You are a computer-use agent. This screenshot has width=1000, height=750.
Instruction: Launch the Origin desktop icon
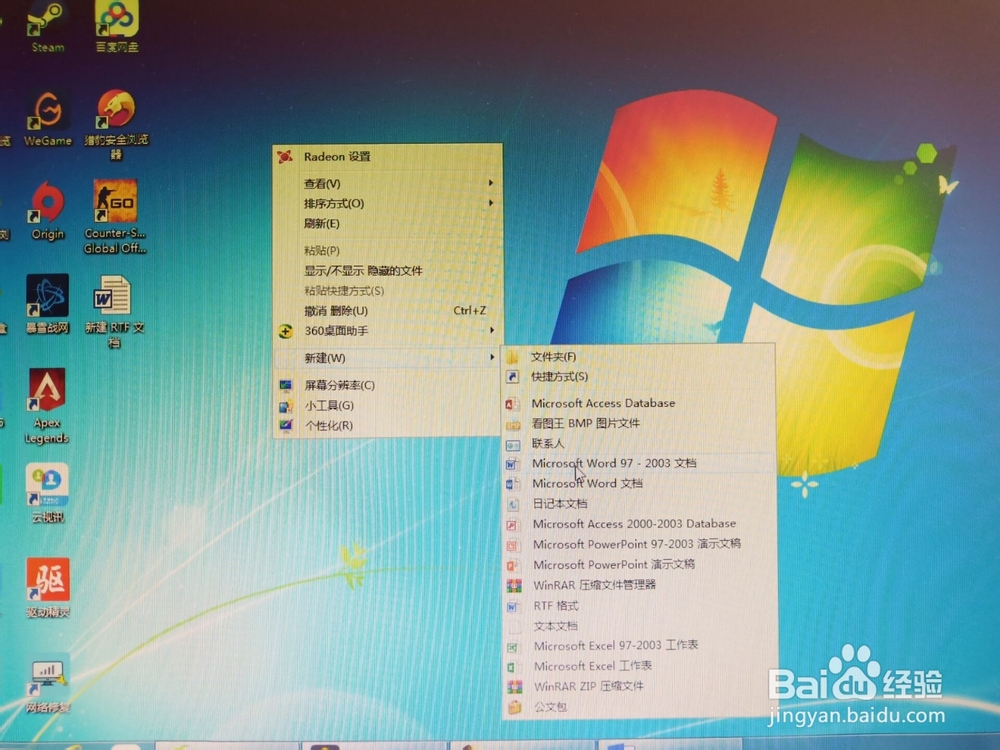click(48, 212)
